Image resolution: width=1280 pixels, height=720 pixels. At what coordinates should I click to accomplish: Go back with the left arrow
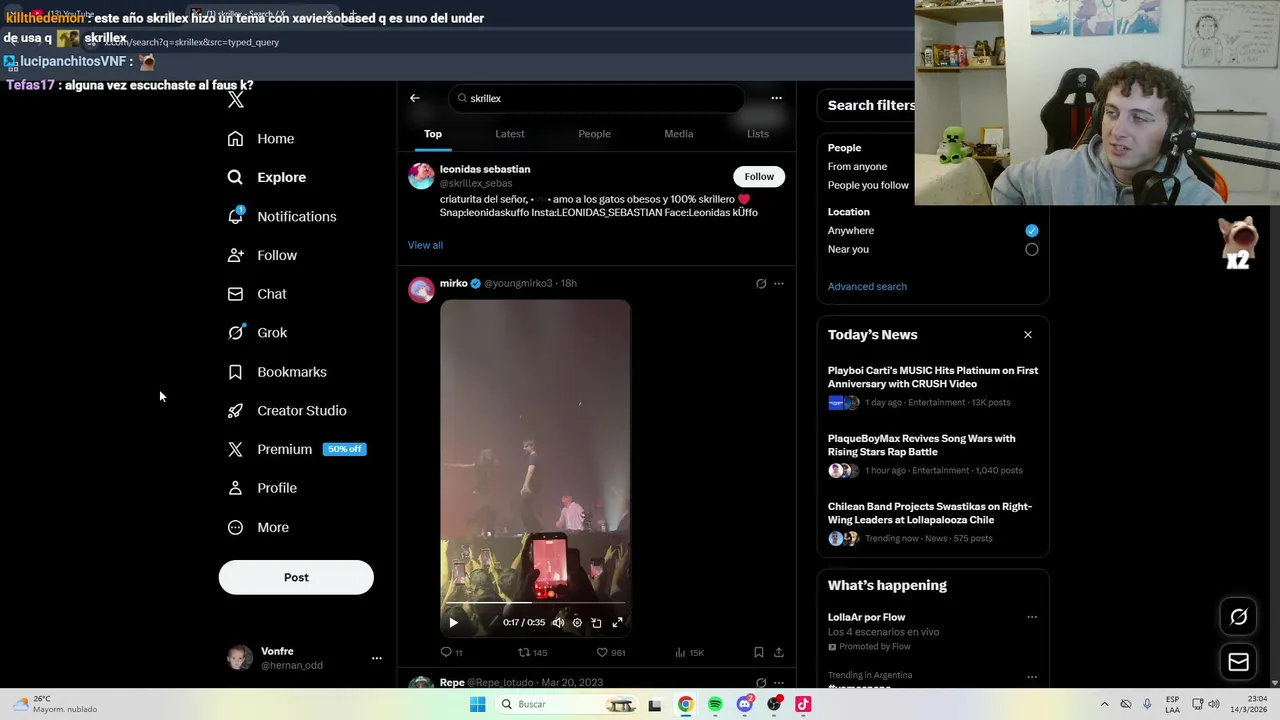[415, 98]
